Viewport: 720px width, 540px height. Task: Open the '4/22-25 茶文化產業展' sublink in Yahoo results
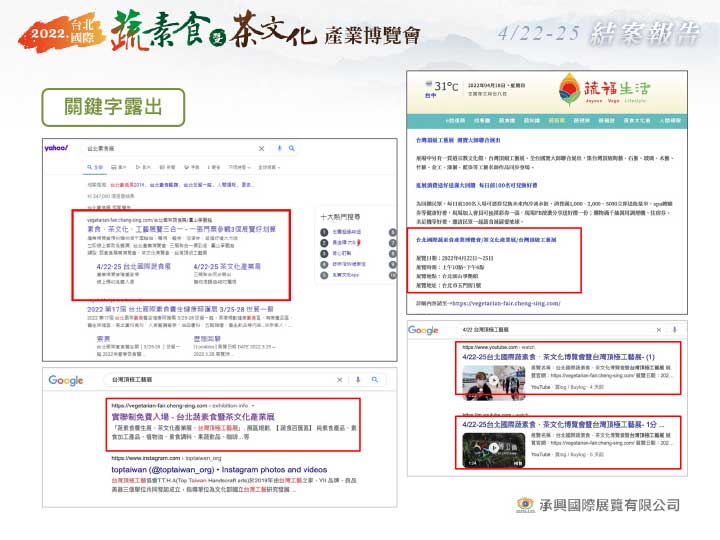pyautogui.click(x=227, y=266)
